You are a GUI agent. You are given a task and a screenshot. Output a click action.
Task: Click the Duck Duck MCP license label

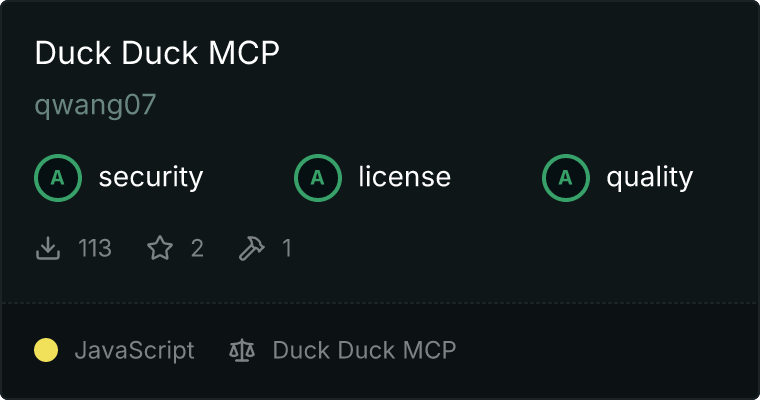(364, 350)
